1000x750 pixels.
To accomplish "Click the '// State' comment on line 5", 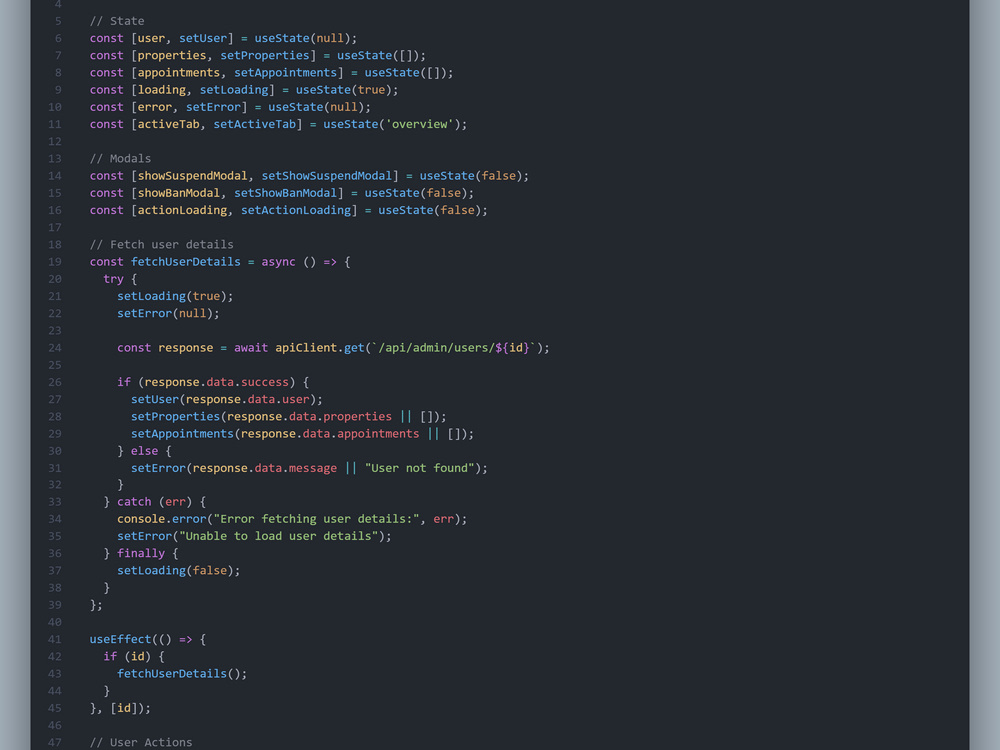I will (117, 21).
